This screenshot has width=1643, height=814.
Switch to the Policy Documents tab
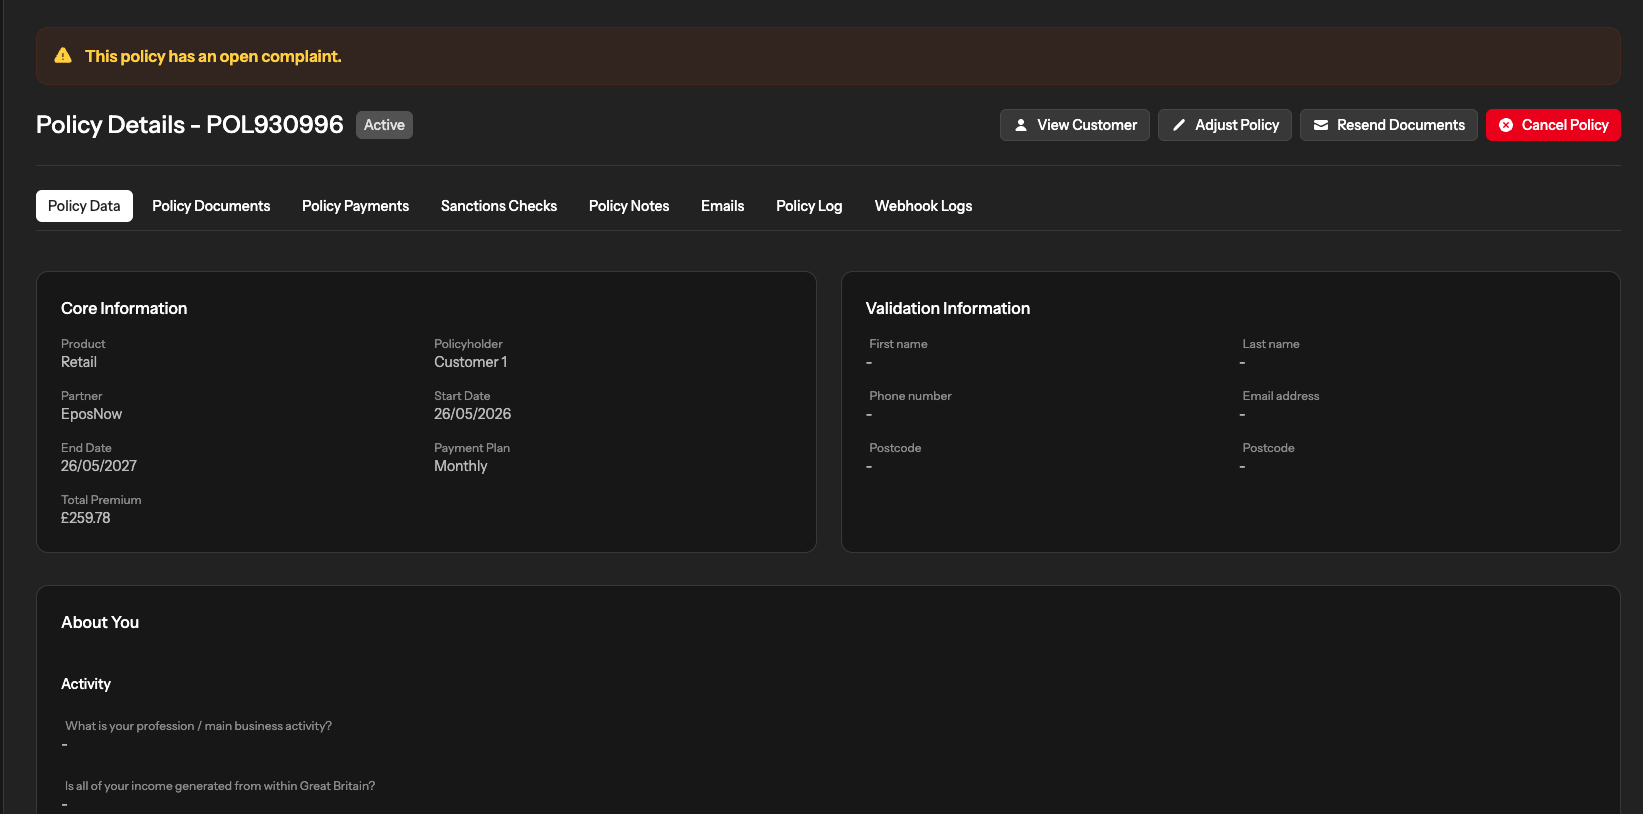211,206
